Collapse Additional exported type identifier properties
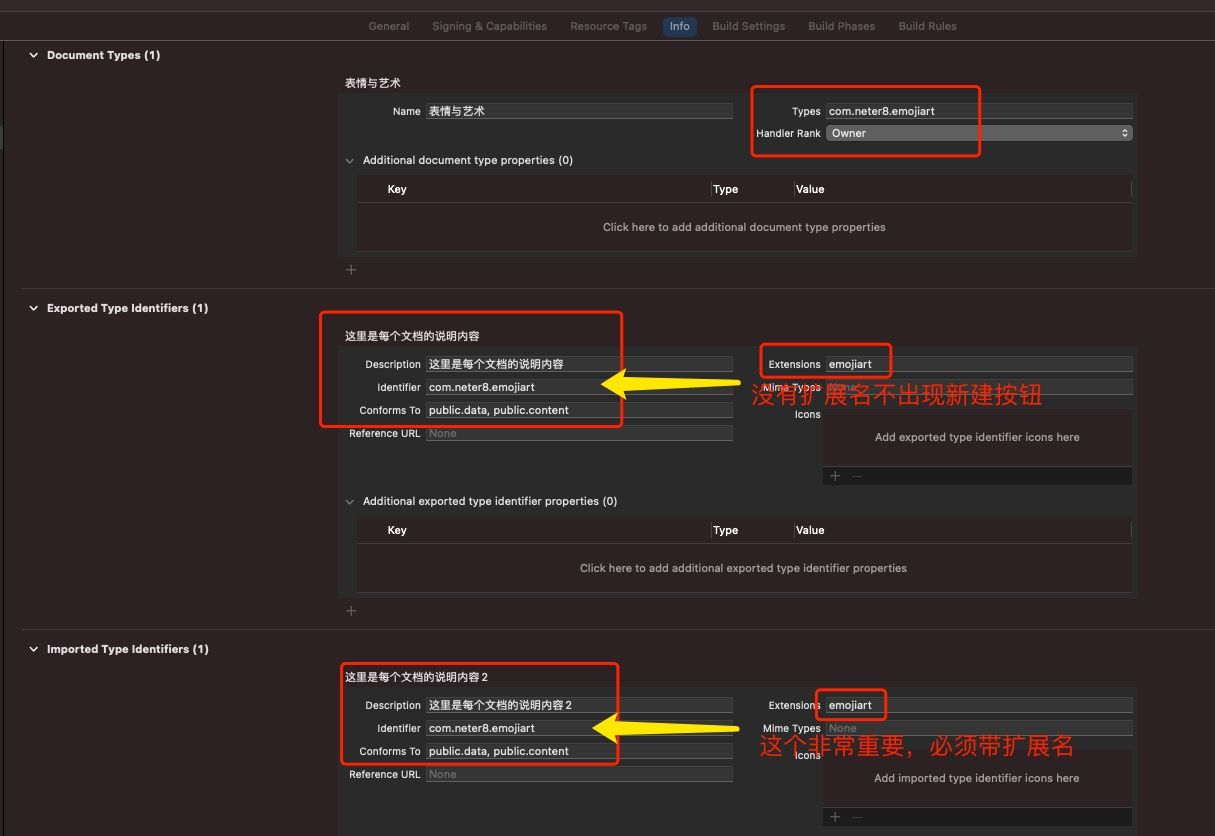Viewport: 1215px width, 836px height. (350, 502)
